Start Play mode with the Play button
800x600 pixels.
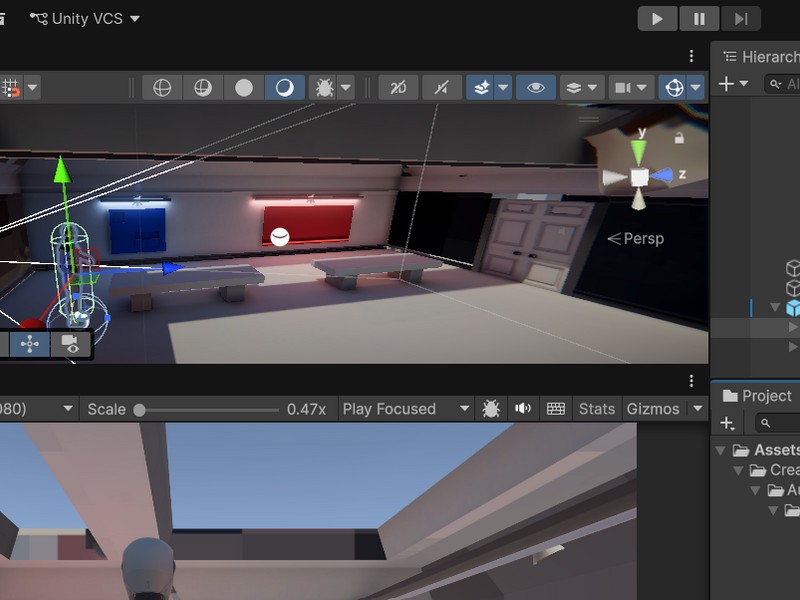pos(657,19)
